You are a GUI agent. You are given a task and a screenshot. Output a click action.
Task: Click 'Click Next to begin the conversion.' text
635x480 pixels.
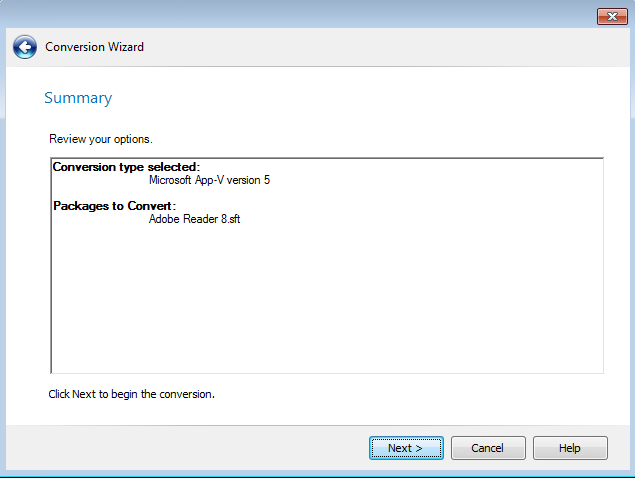point(132,394)
